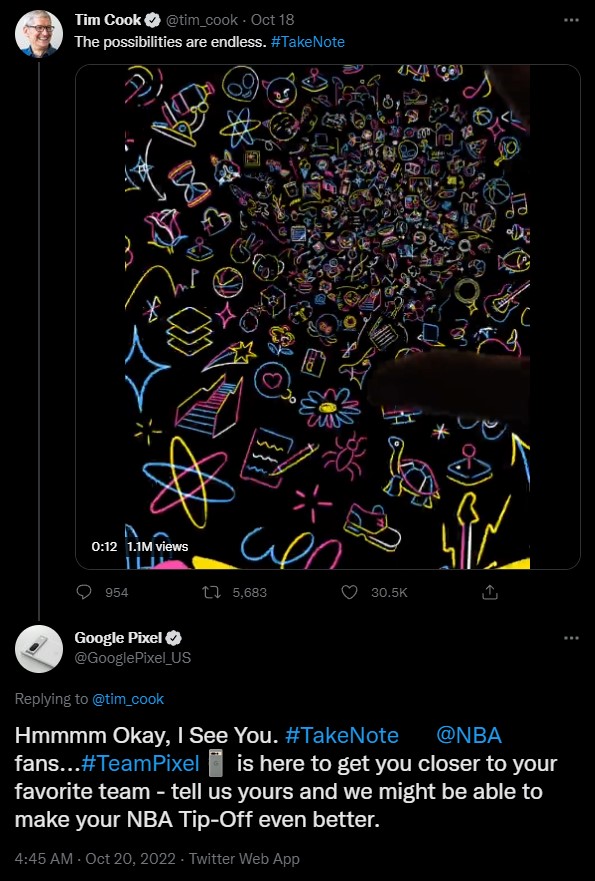Viewport: 595px width, 881px height.
Task: Click the Oct 18 tweet date
Action: [272, 20]
